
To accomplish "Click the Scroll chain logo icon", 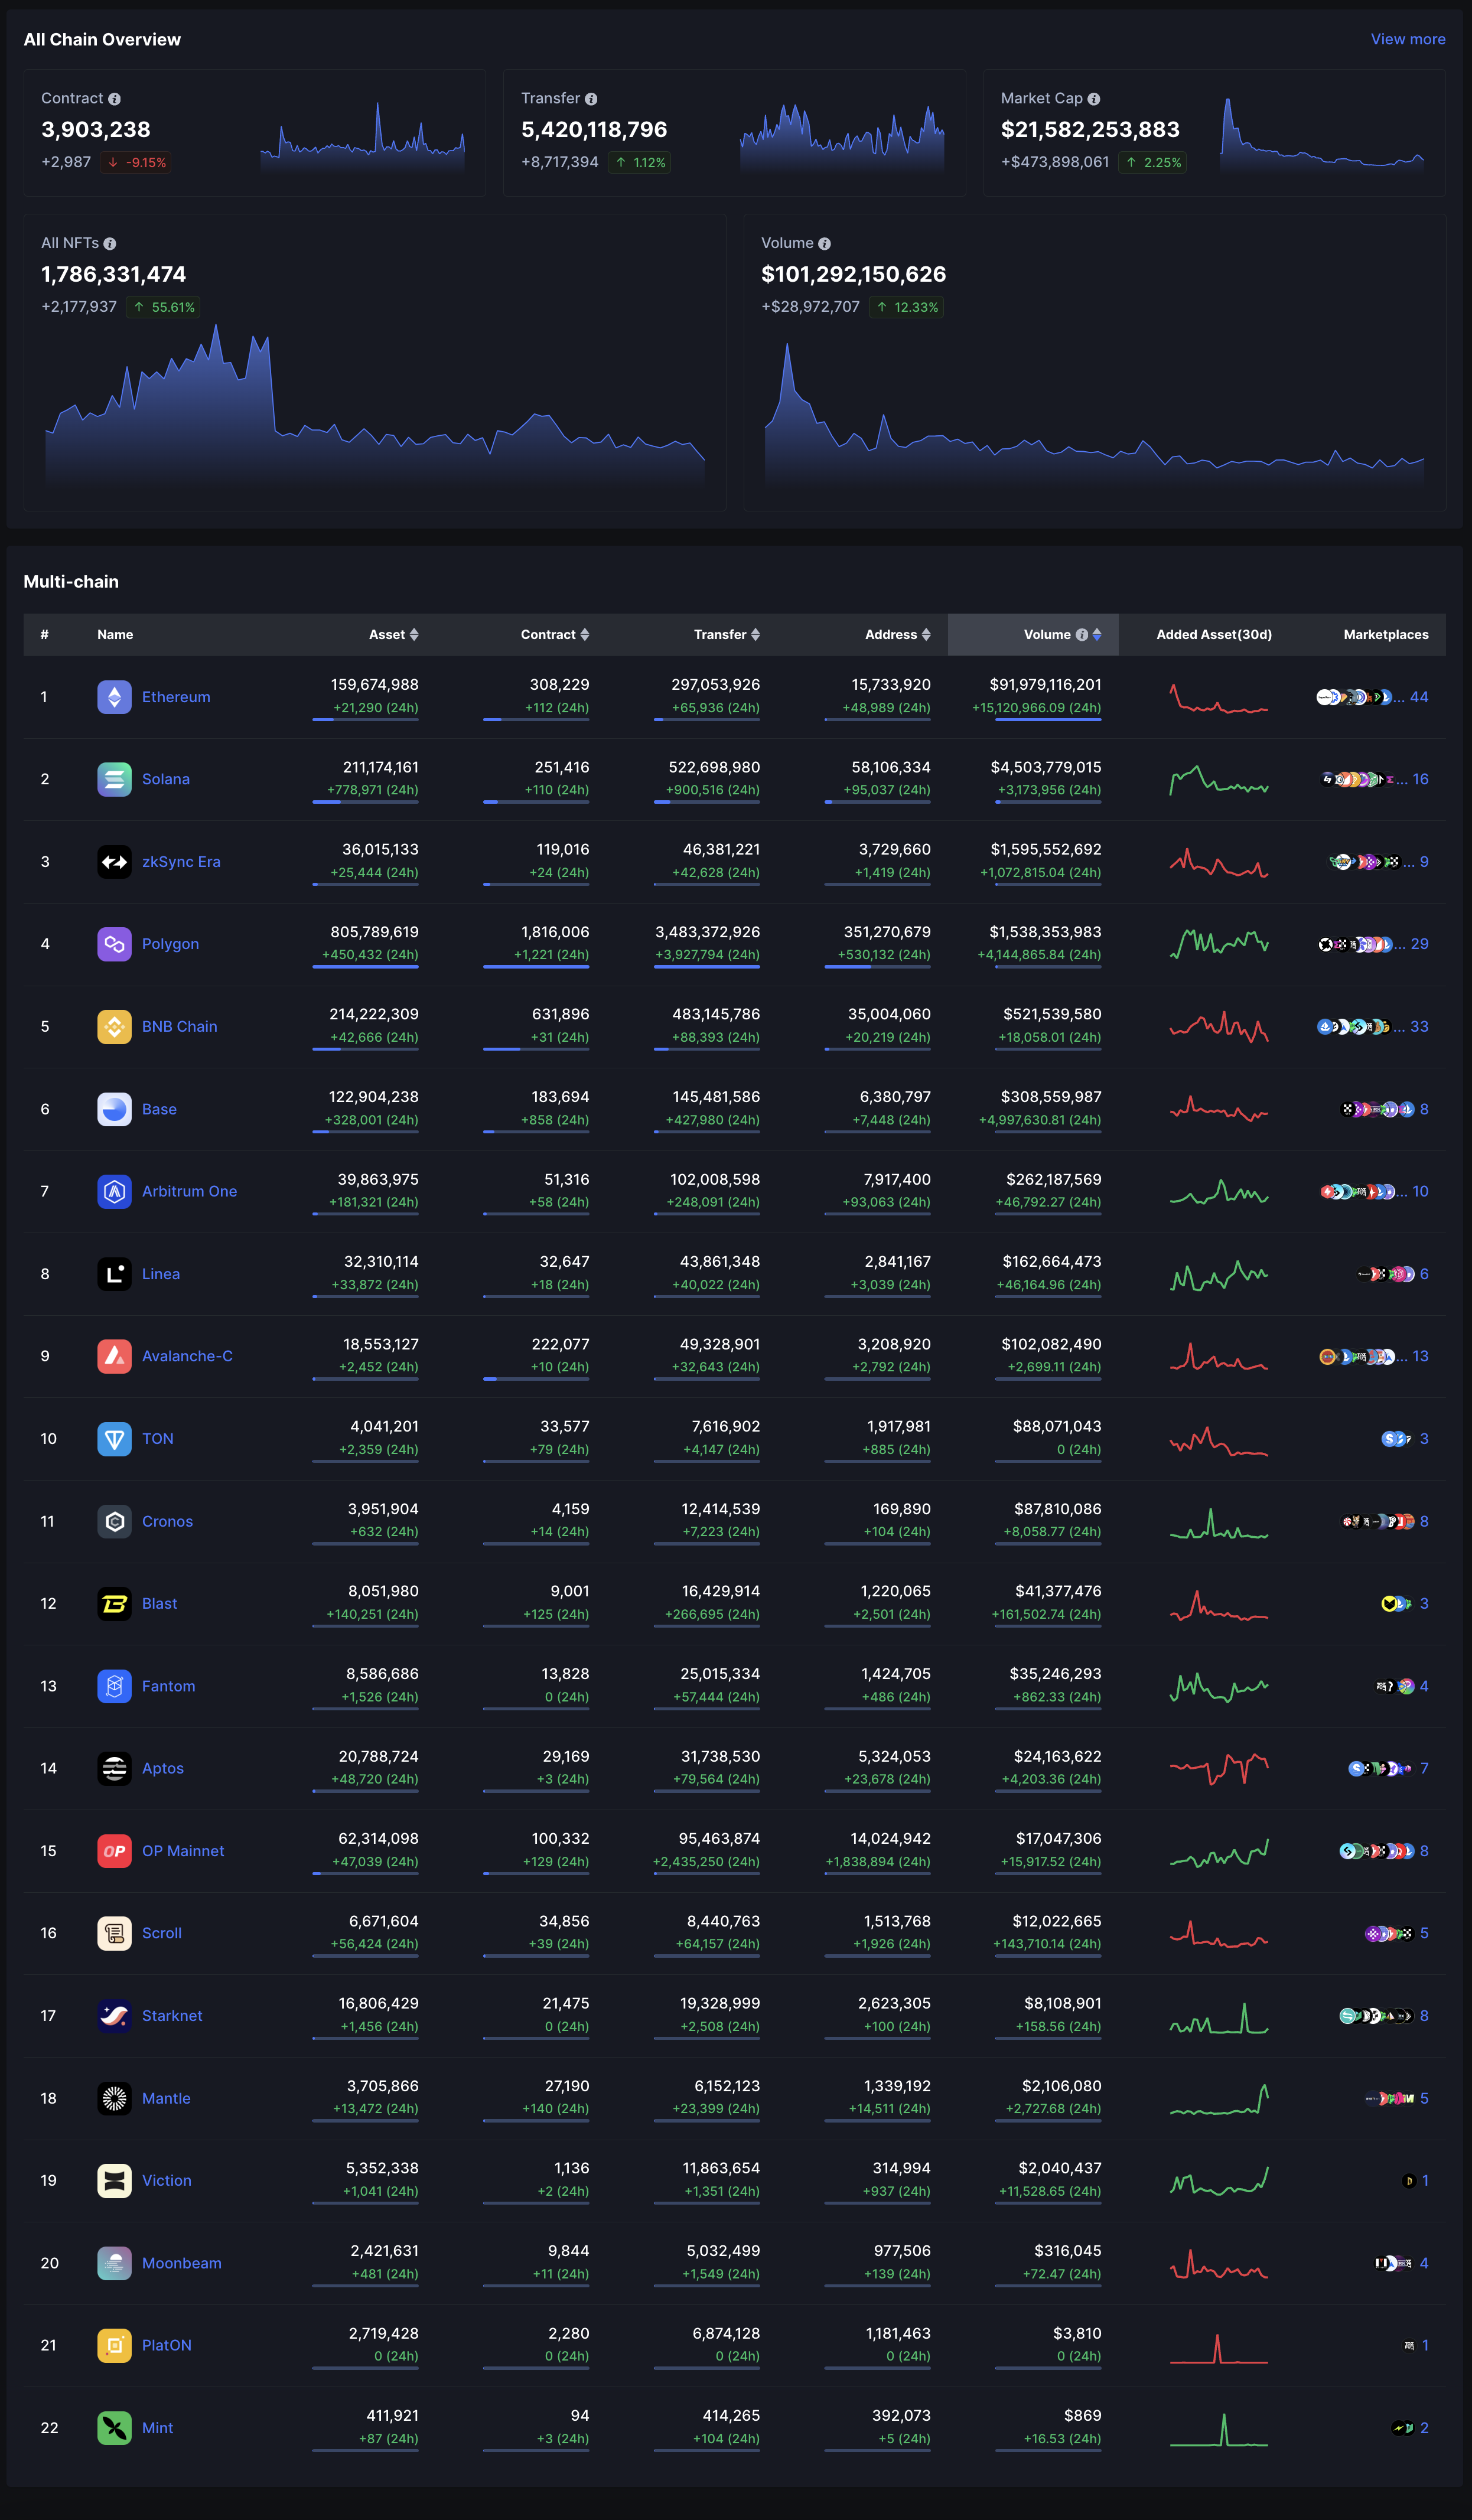I will 114,1933.
